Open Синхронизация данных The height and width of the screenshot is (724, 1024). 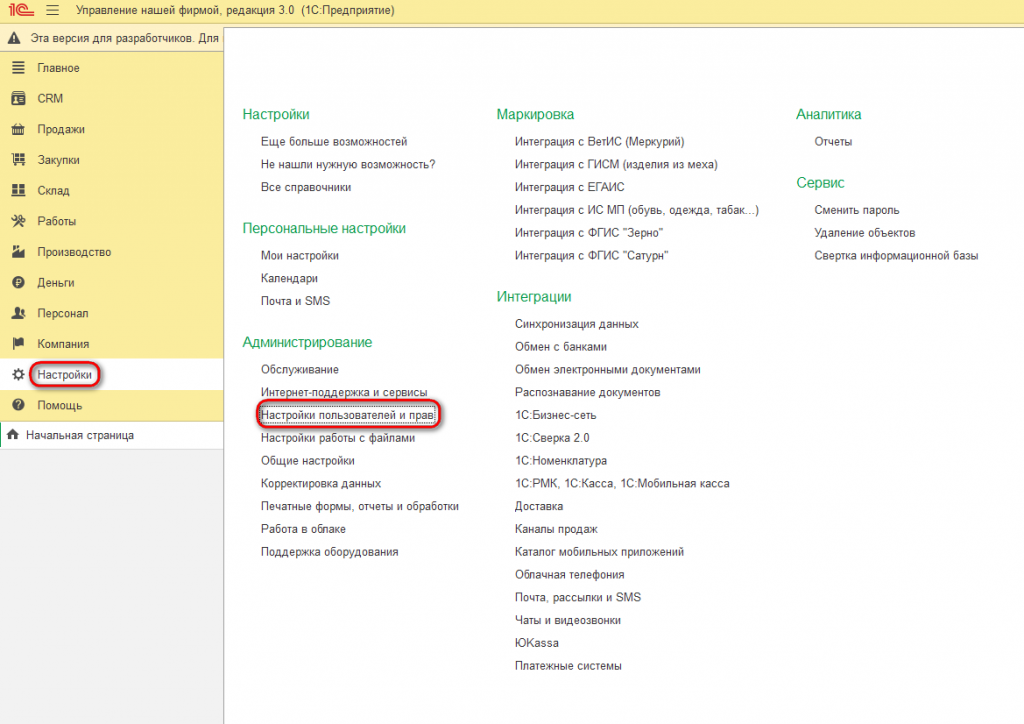click(x=577, y=324)
